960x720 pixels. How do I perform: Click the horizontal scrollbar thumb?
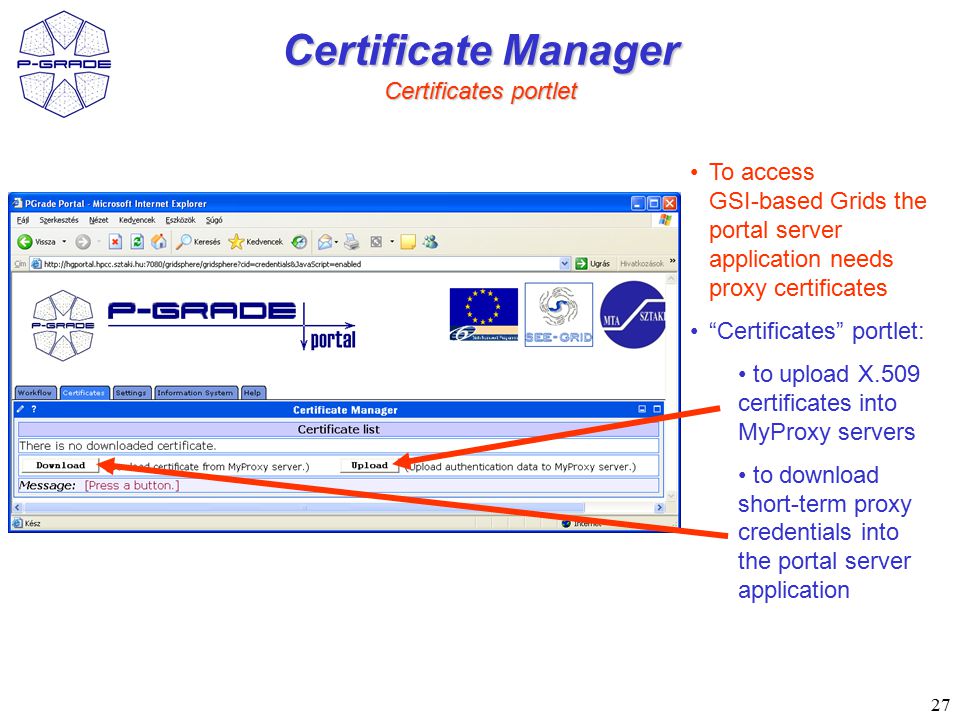[304, 508]
